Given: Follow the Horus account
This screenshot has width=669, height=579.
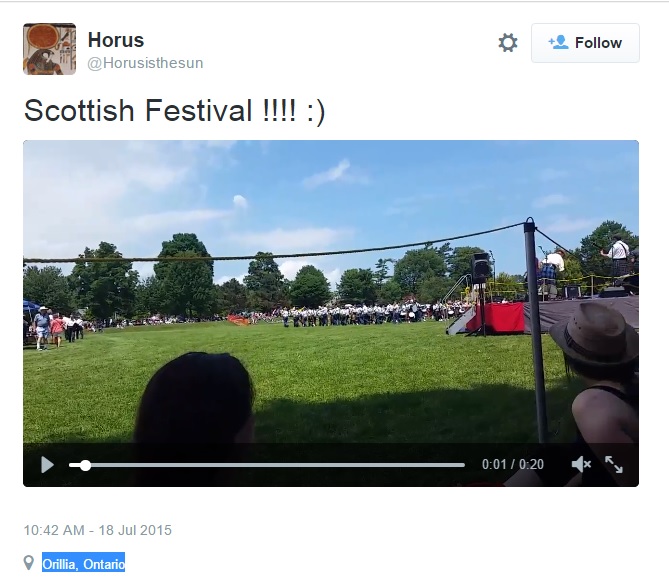Looking at the screenshot, I should pos(585,43).
